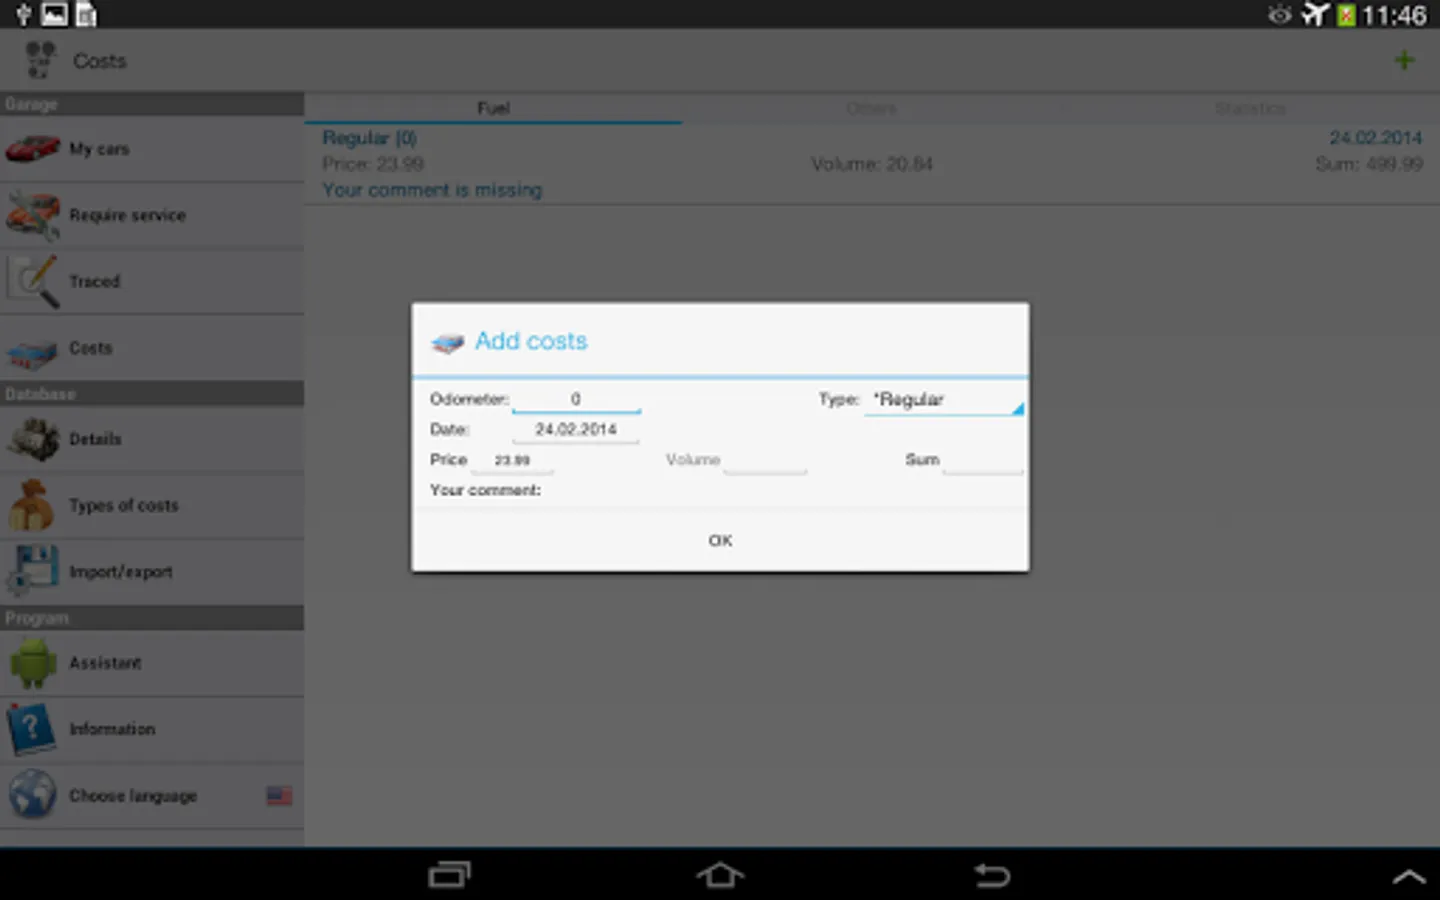Select the Regular (0) fuel entry title
Viewport: 1440px width, 900px height.
[x=369, y=138]
